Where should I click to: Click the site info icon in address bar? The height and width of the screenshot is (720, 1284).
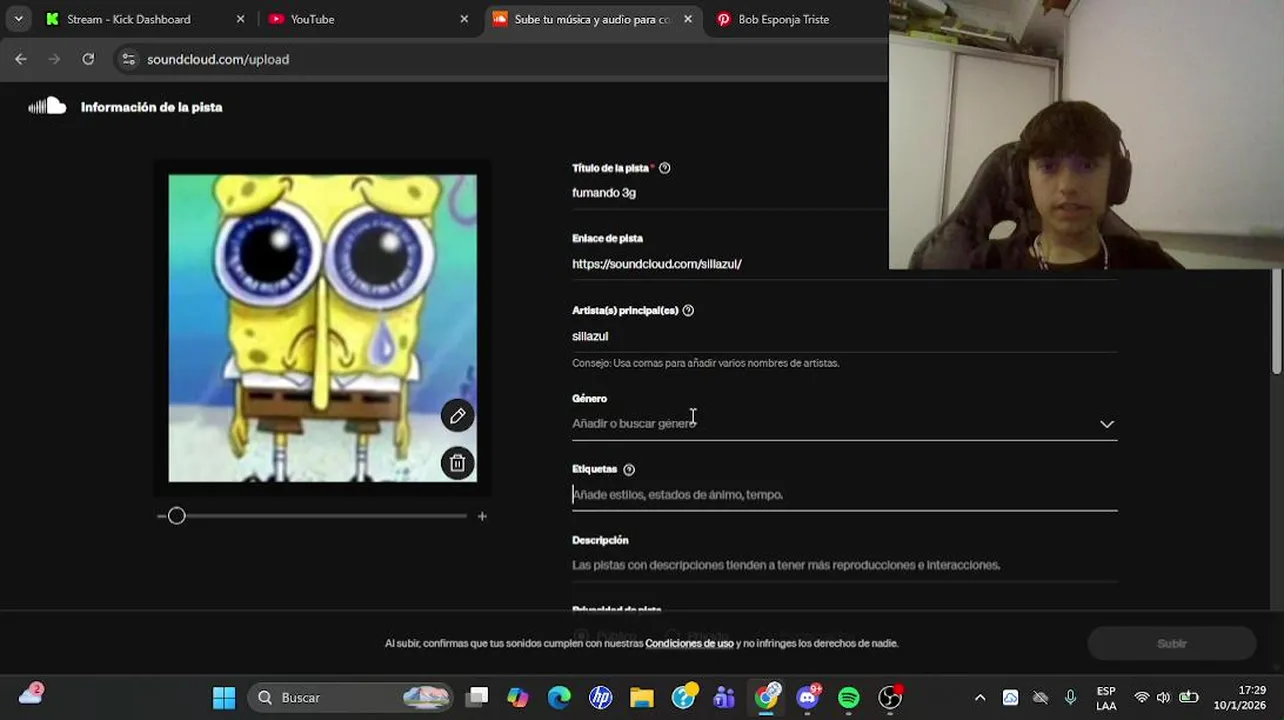pos(128,59)
